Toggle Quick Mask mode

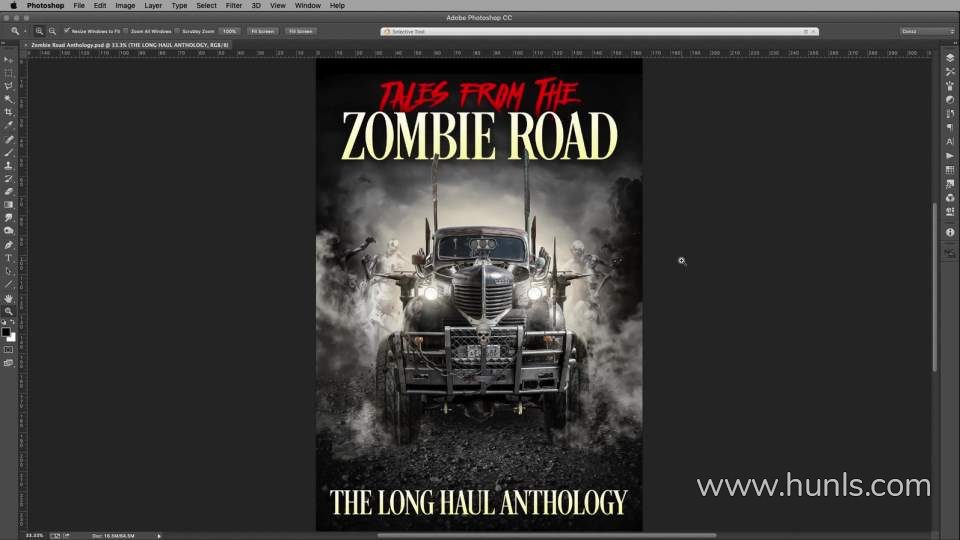pos(9,350)
